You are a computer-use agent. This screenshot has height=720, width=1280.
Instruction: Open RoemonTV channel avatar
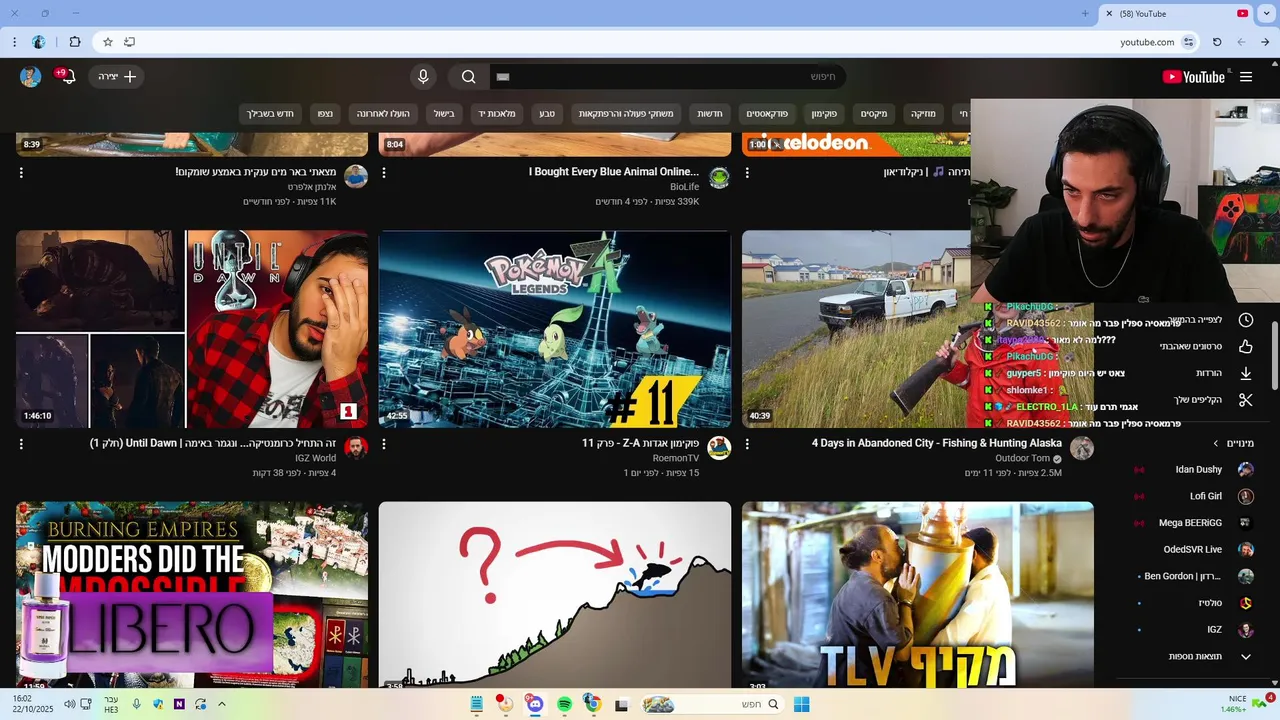(719, 448)
